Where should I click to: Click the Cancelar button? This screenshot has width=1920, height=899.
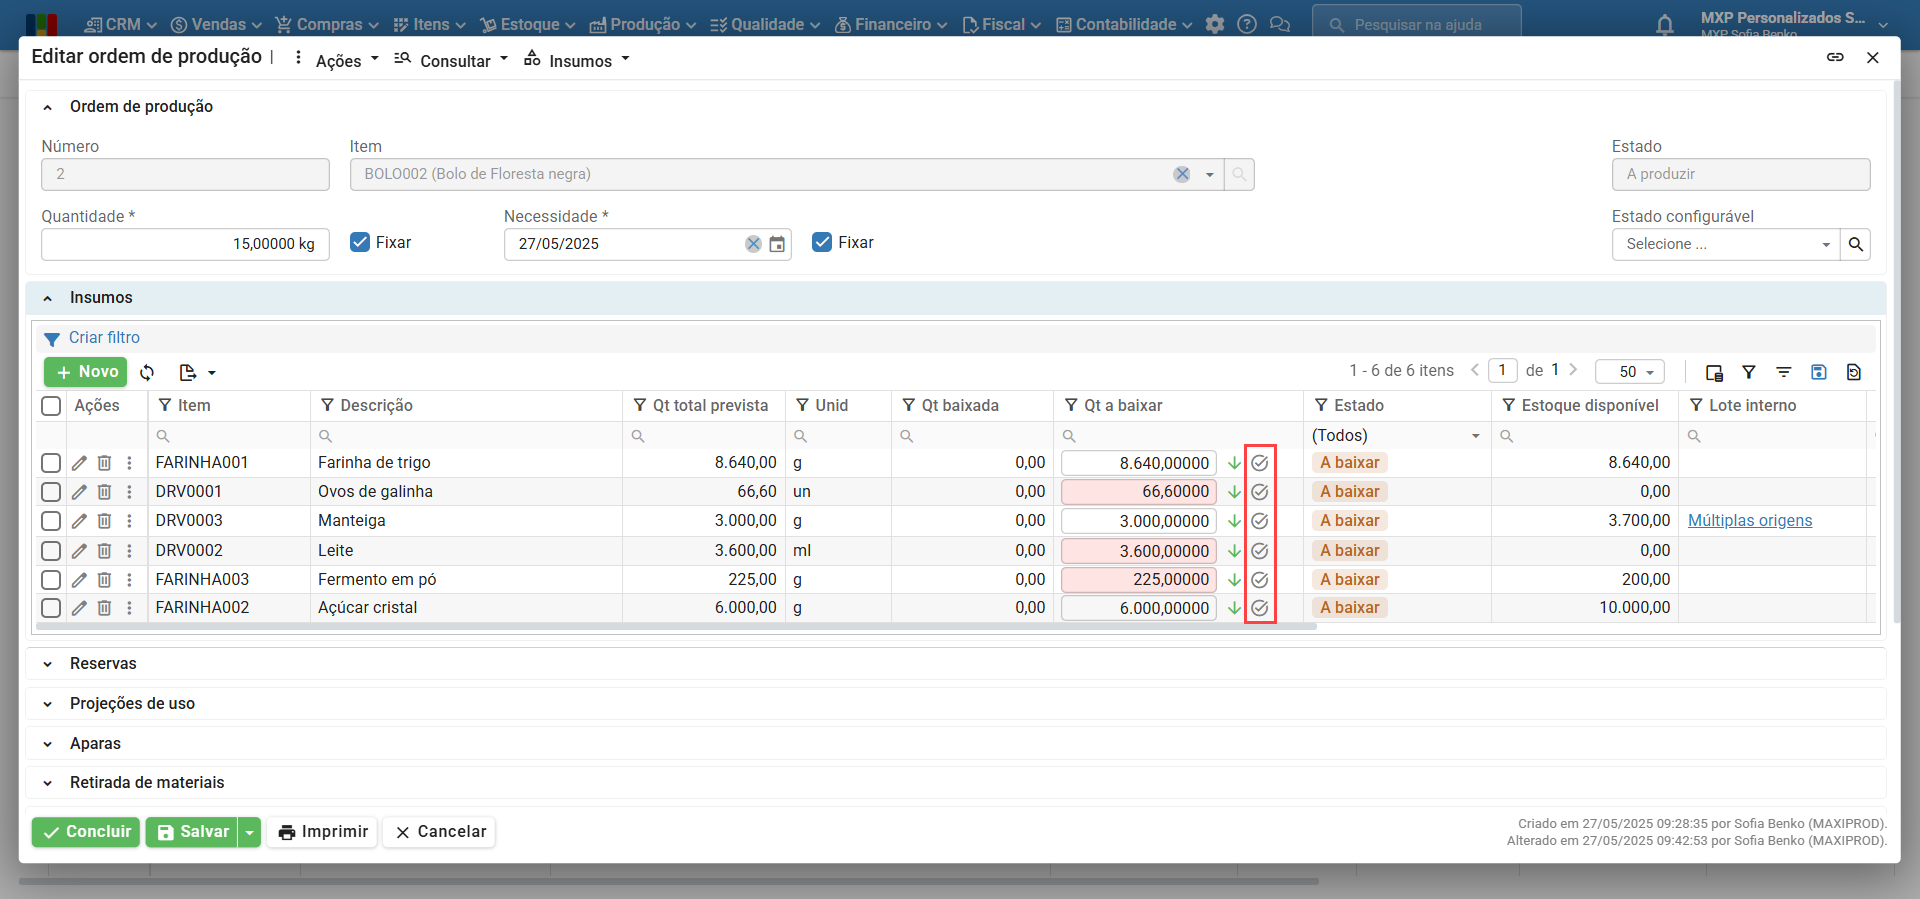click(x=440, y=832)
